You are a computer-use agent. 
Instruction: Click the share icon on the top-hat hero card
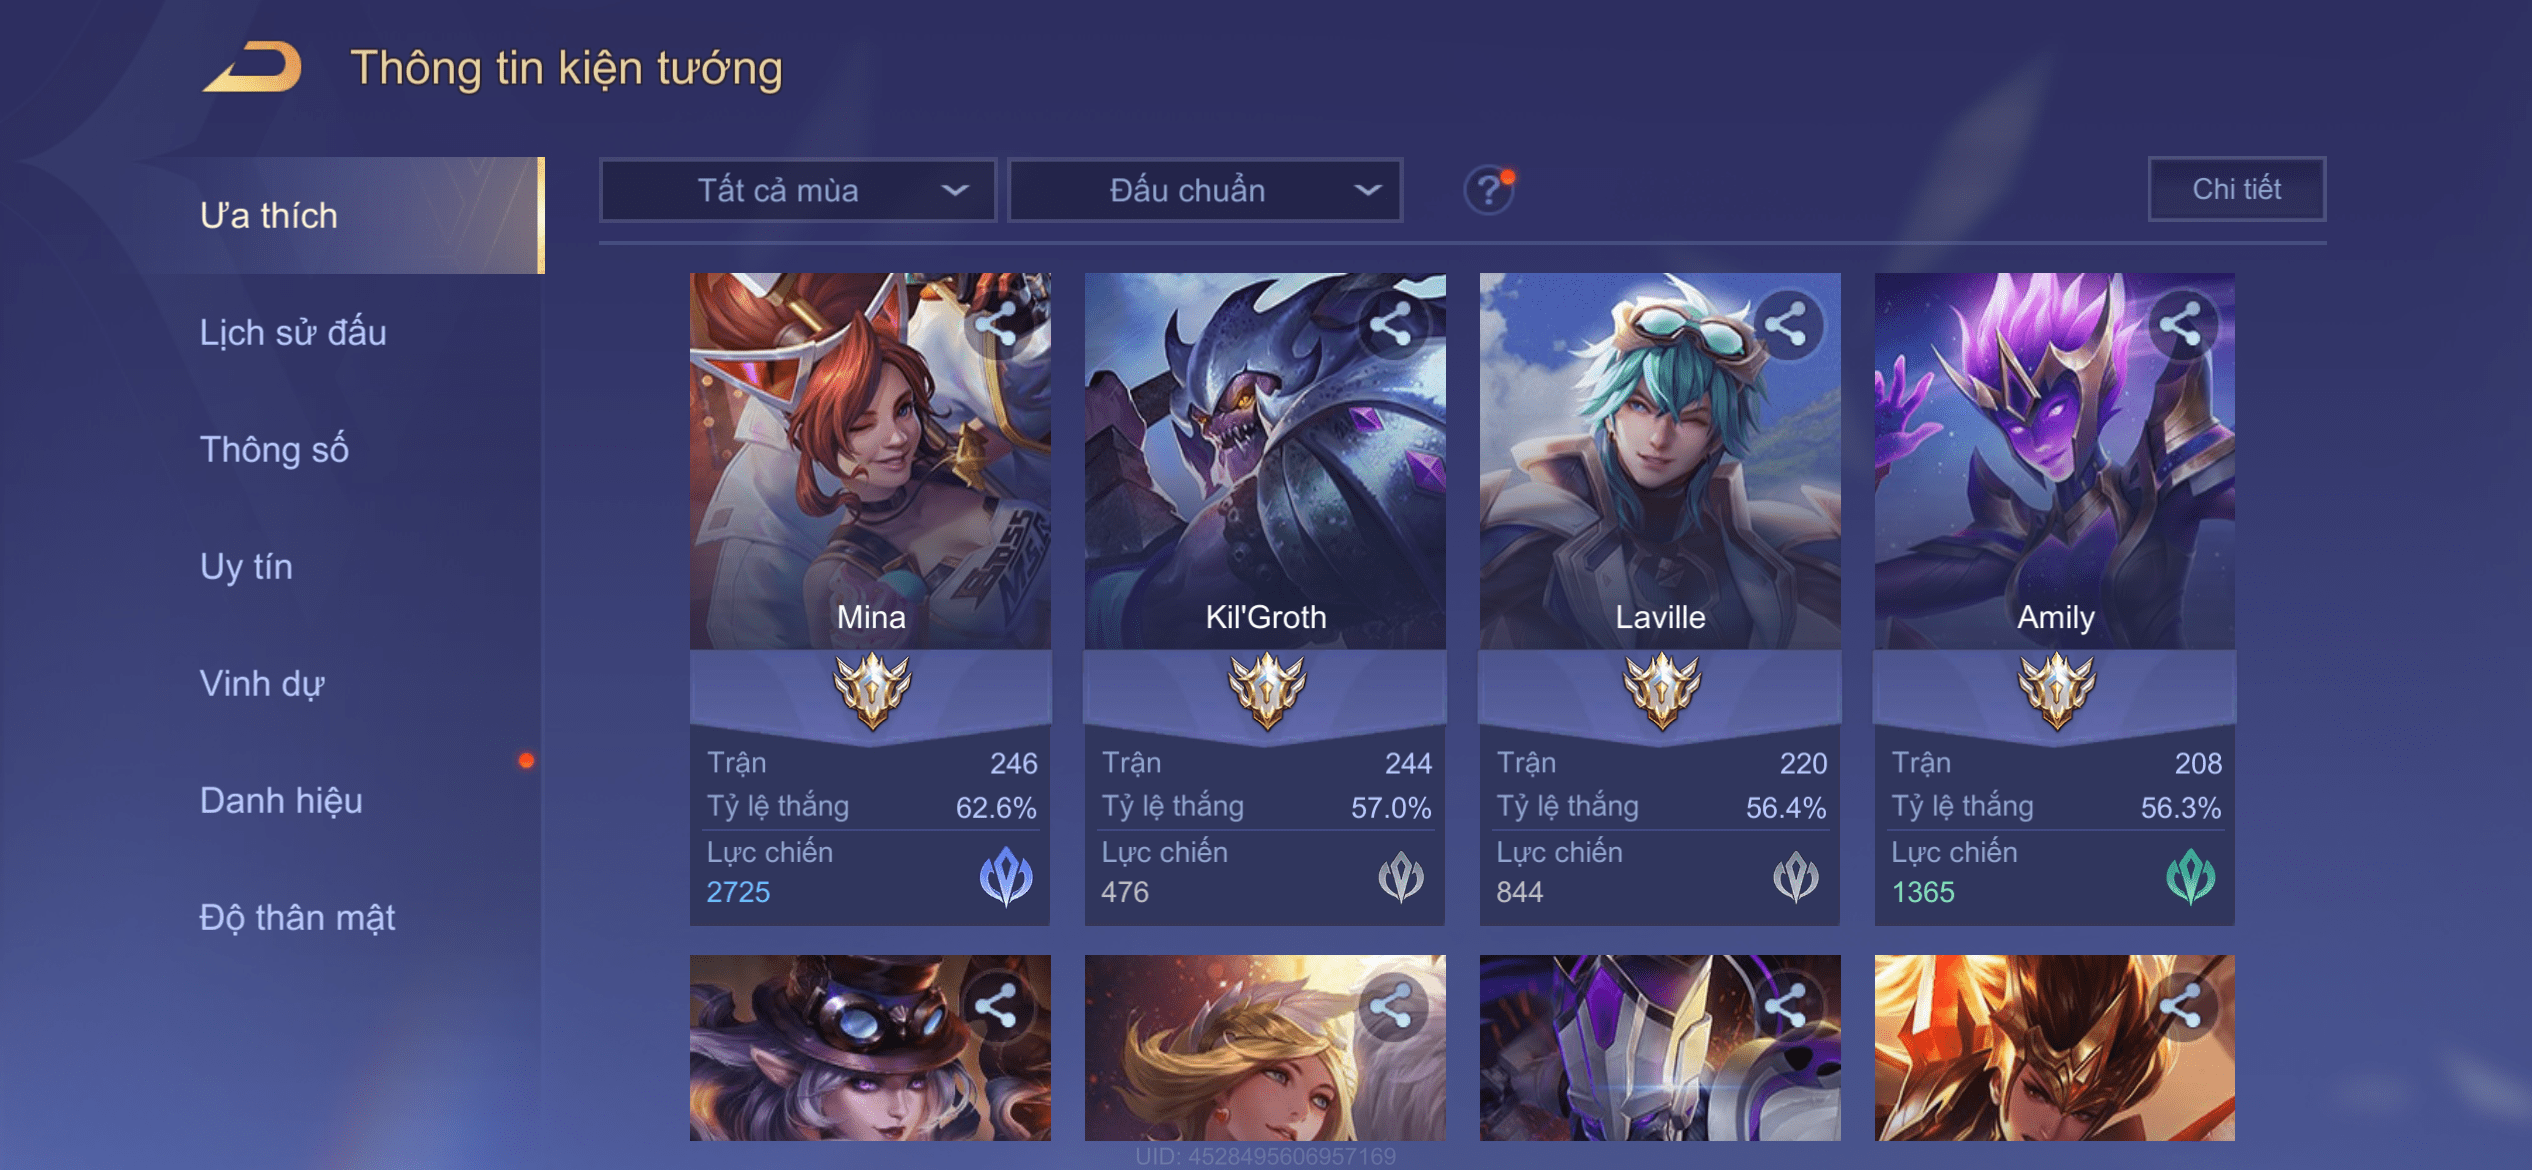997,1006
